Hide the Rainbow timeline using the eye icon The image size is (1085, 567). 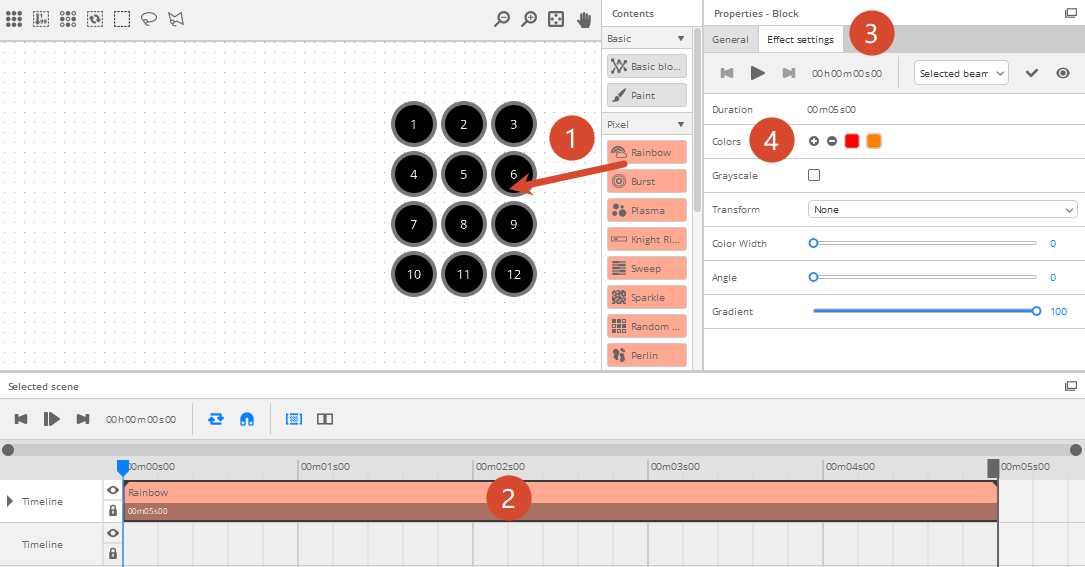coord(113,491)
